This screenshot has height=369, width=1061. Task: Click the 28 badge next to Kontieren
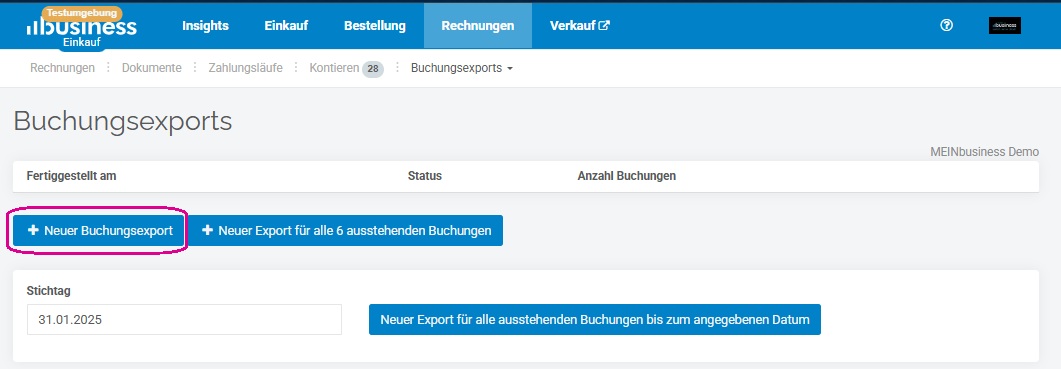(373, 68)
